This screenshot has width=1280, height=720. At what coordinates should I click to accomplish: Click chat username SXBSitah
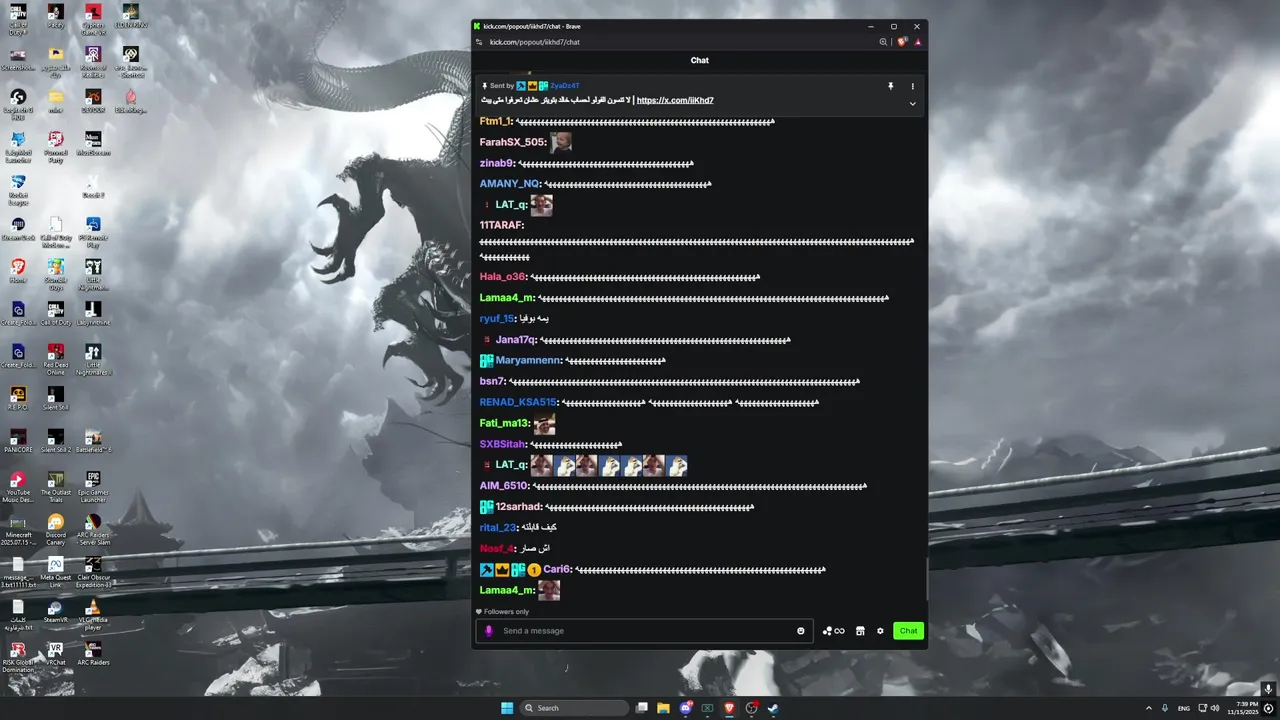[x=503, y=445]
